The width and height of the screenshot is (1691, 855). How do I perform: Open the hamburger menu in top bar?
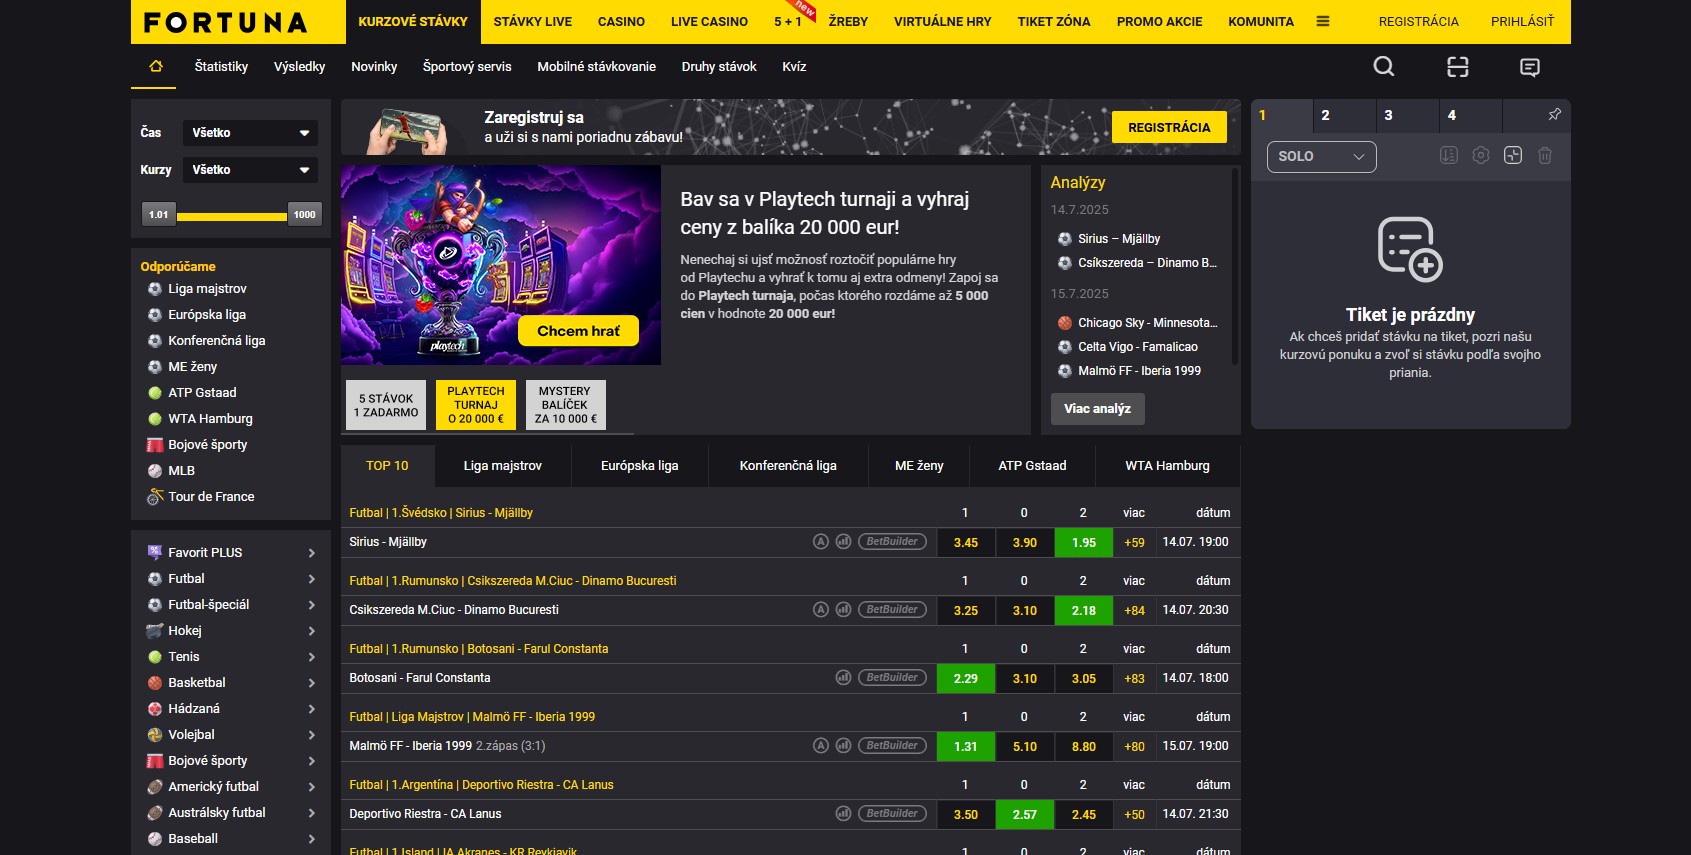click(x=1323, y=21)
